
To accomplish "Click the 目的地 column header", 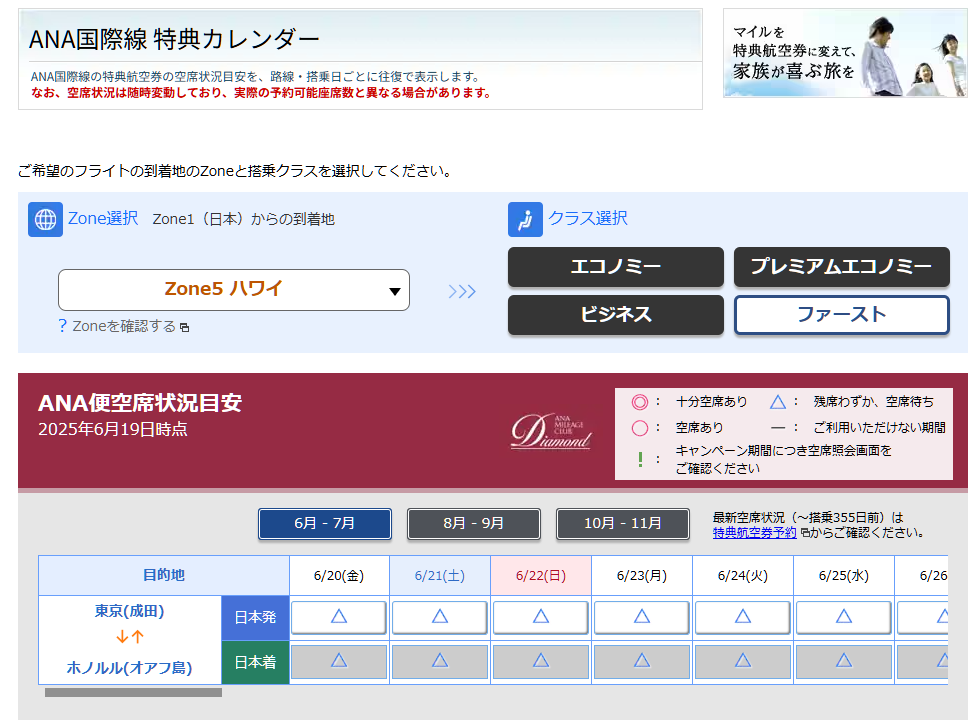I will [164, 575].
